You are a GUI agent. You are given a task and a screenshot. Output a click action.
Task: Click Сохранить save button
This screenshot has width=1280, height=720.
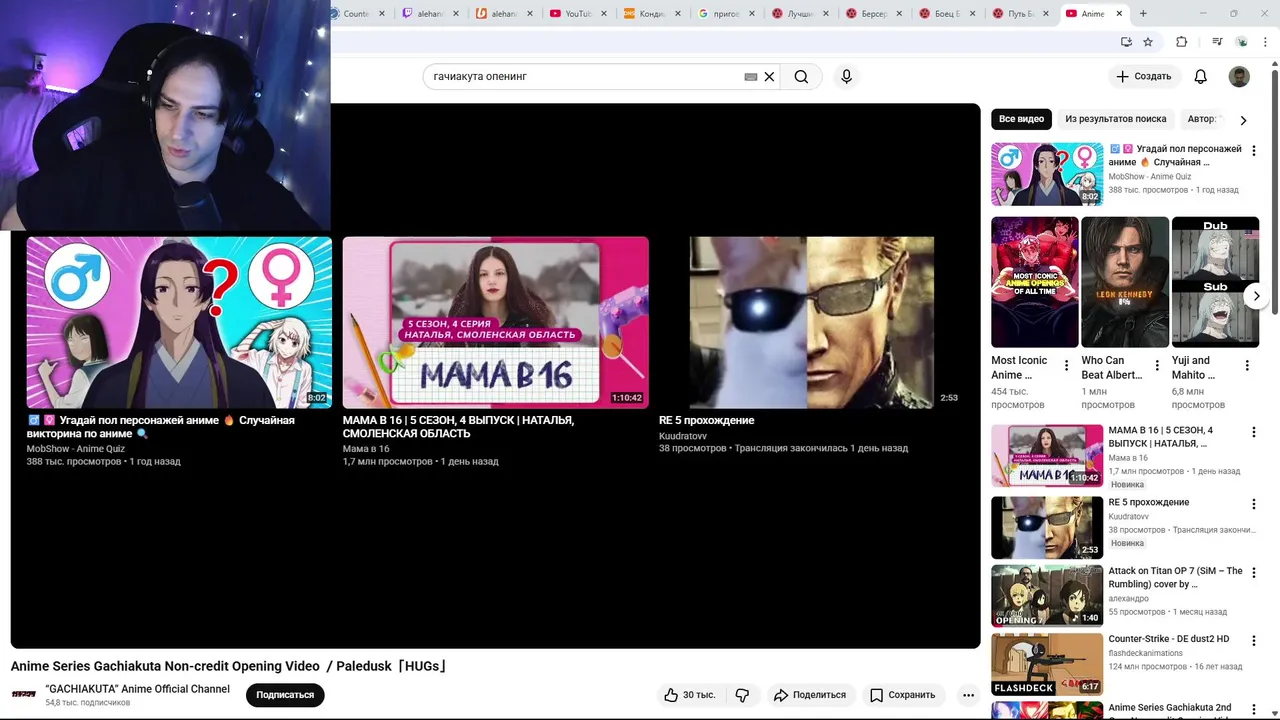[903, 695]
